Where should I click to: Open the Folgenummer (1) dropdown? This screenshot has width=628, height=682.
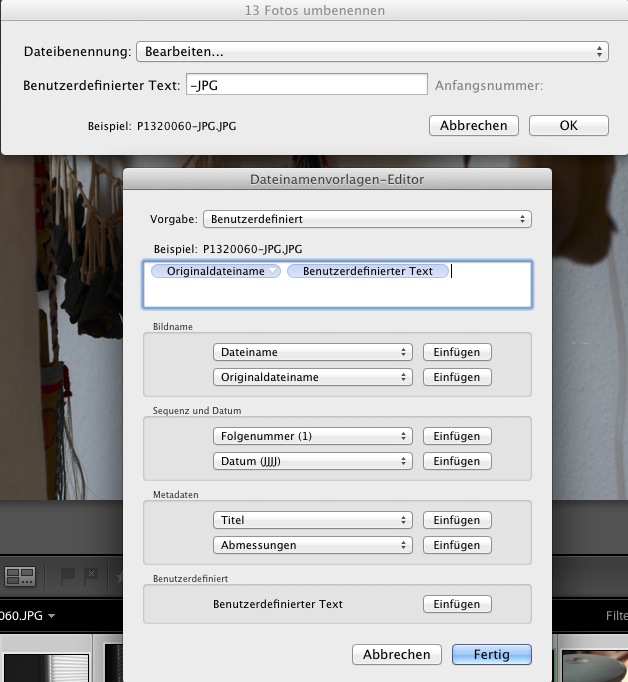point(313,436)
